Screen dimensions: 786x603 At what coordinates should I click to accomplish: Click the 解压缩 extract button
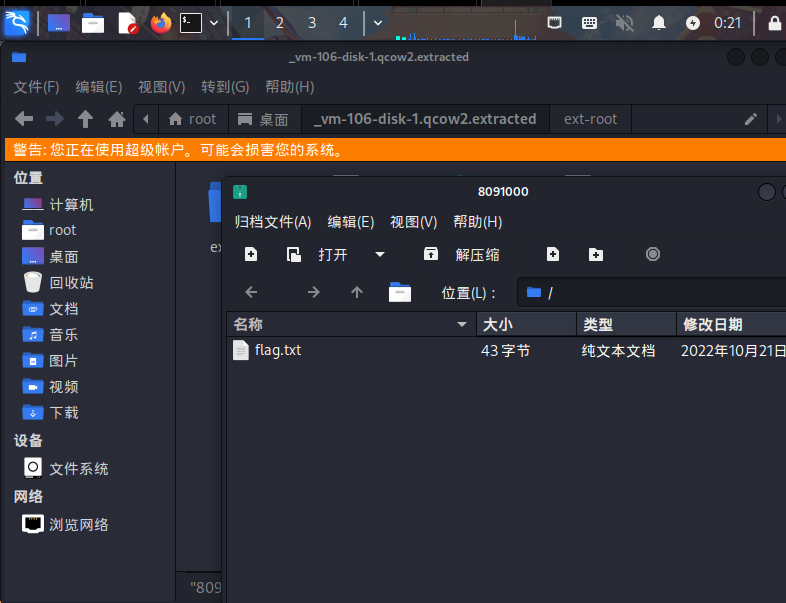point(462,254)
